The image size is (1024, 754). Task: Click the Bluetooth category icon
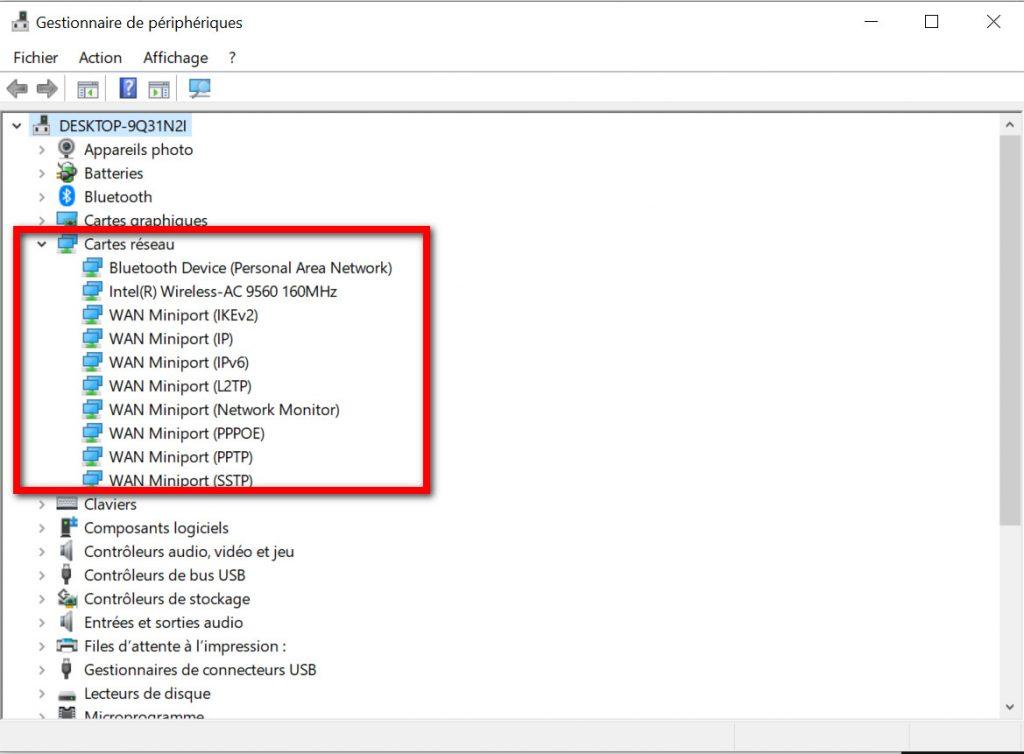(x=67, y=197)
